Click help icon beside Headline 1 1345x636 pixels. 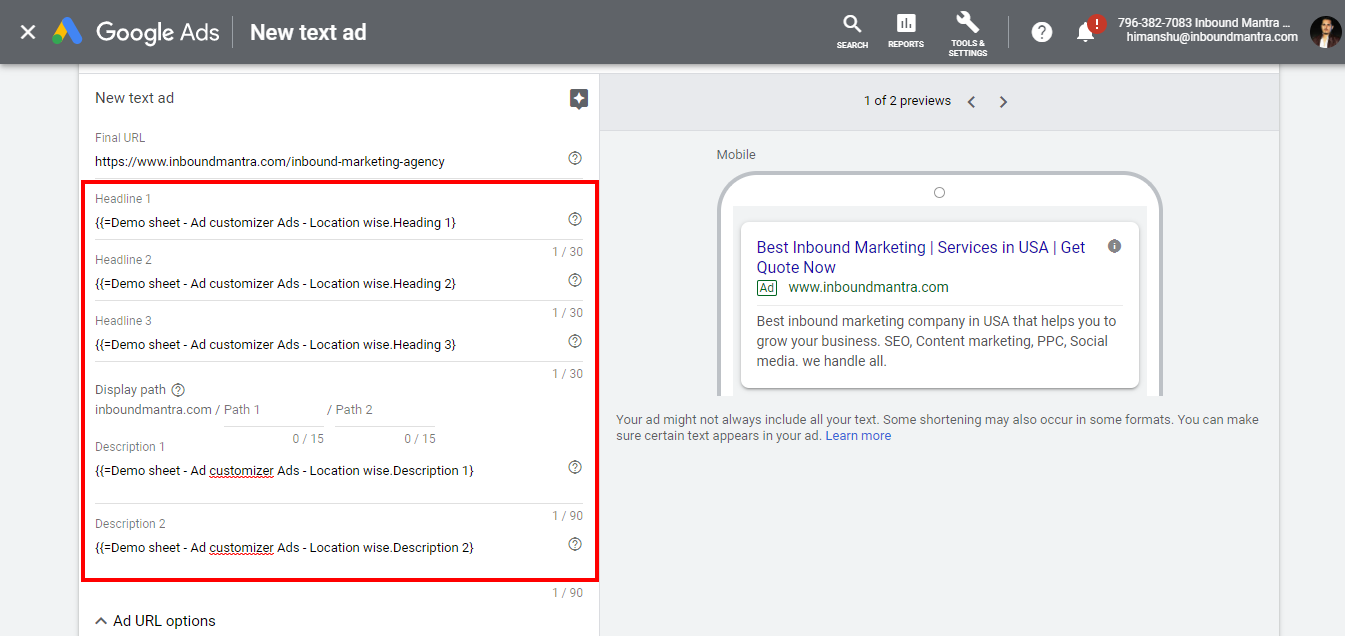[x=575, y=219]
